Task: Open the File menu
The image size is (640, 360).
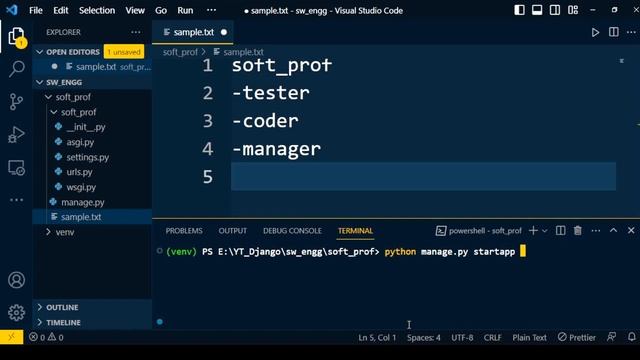Action: tap(36, 11)
